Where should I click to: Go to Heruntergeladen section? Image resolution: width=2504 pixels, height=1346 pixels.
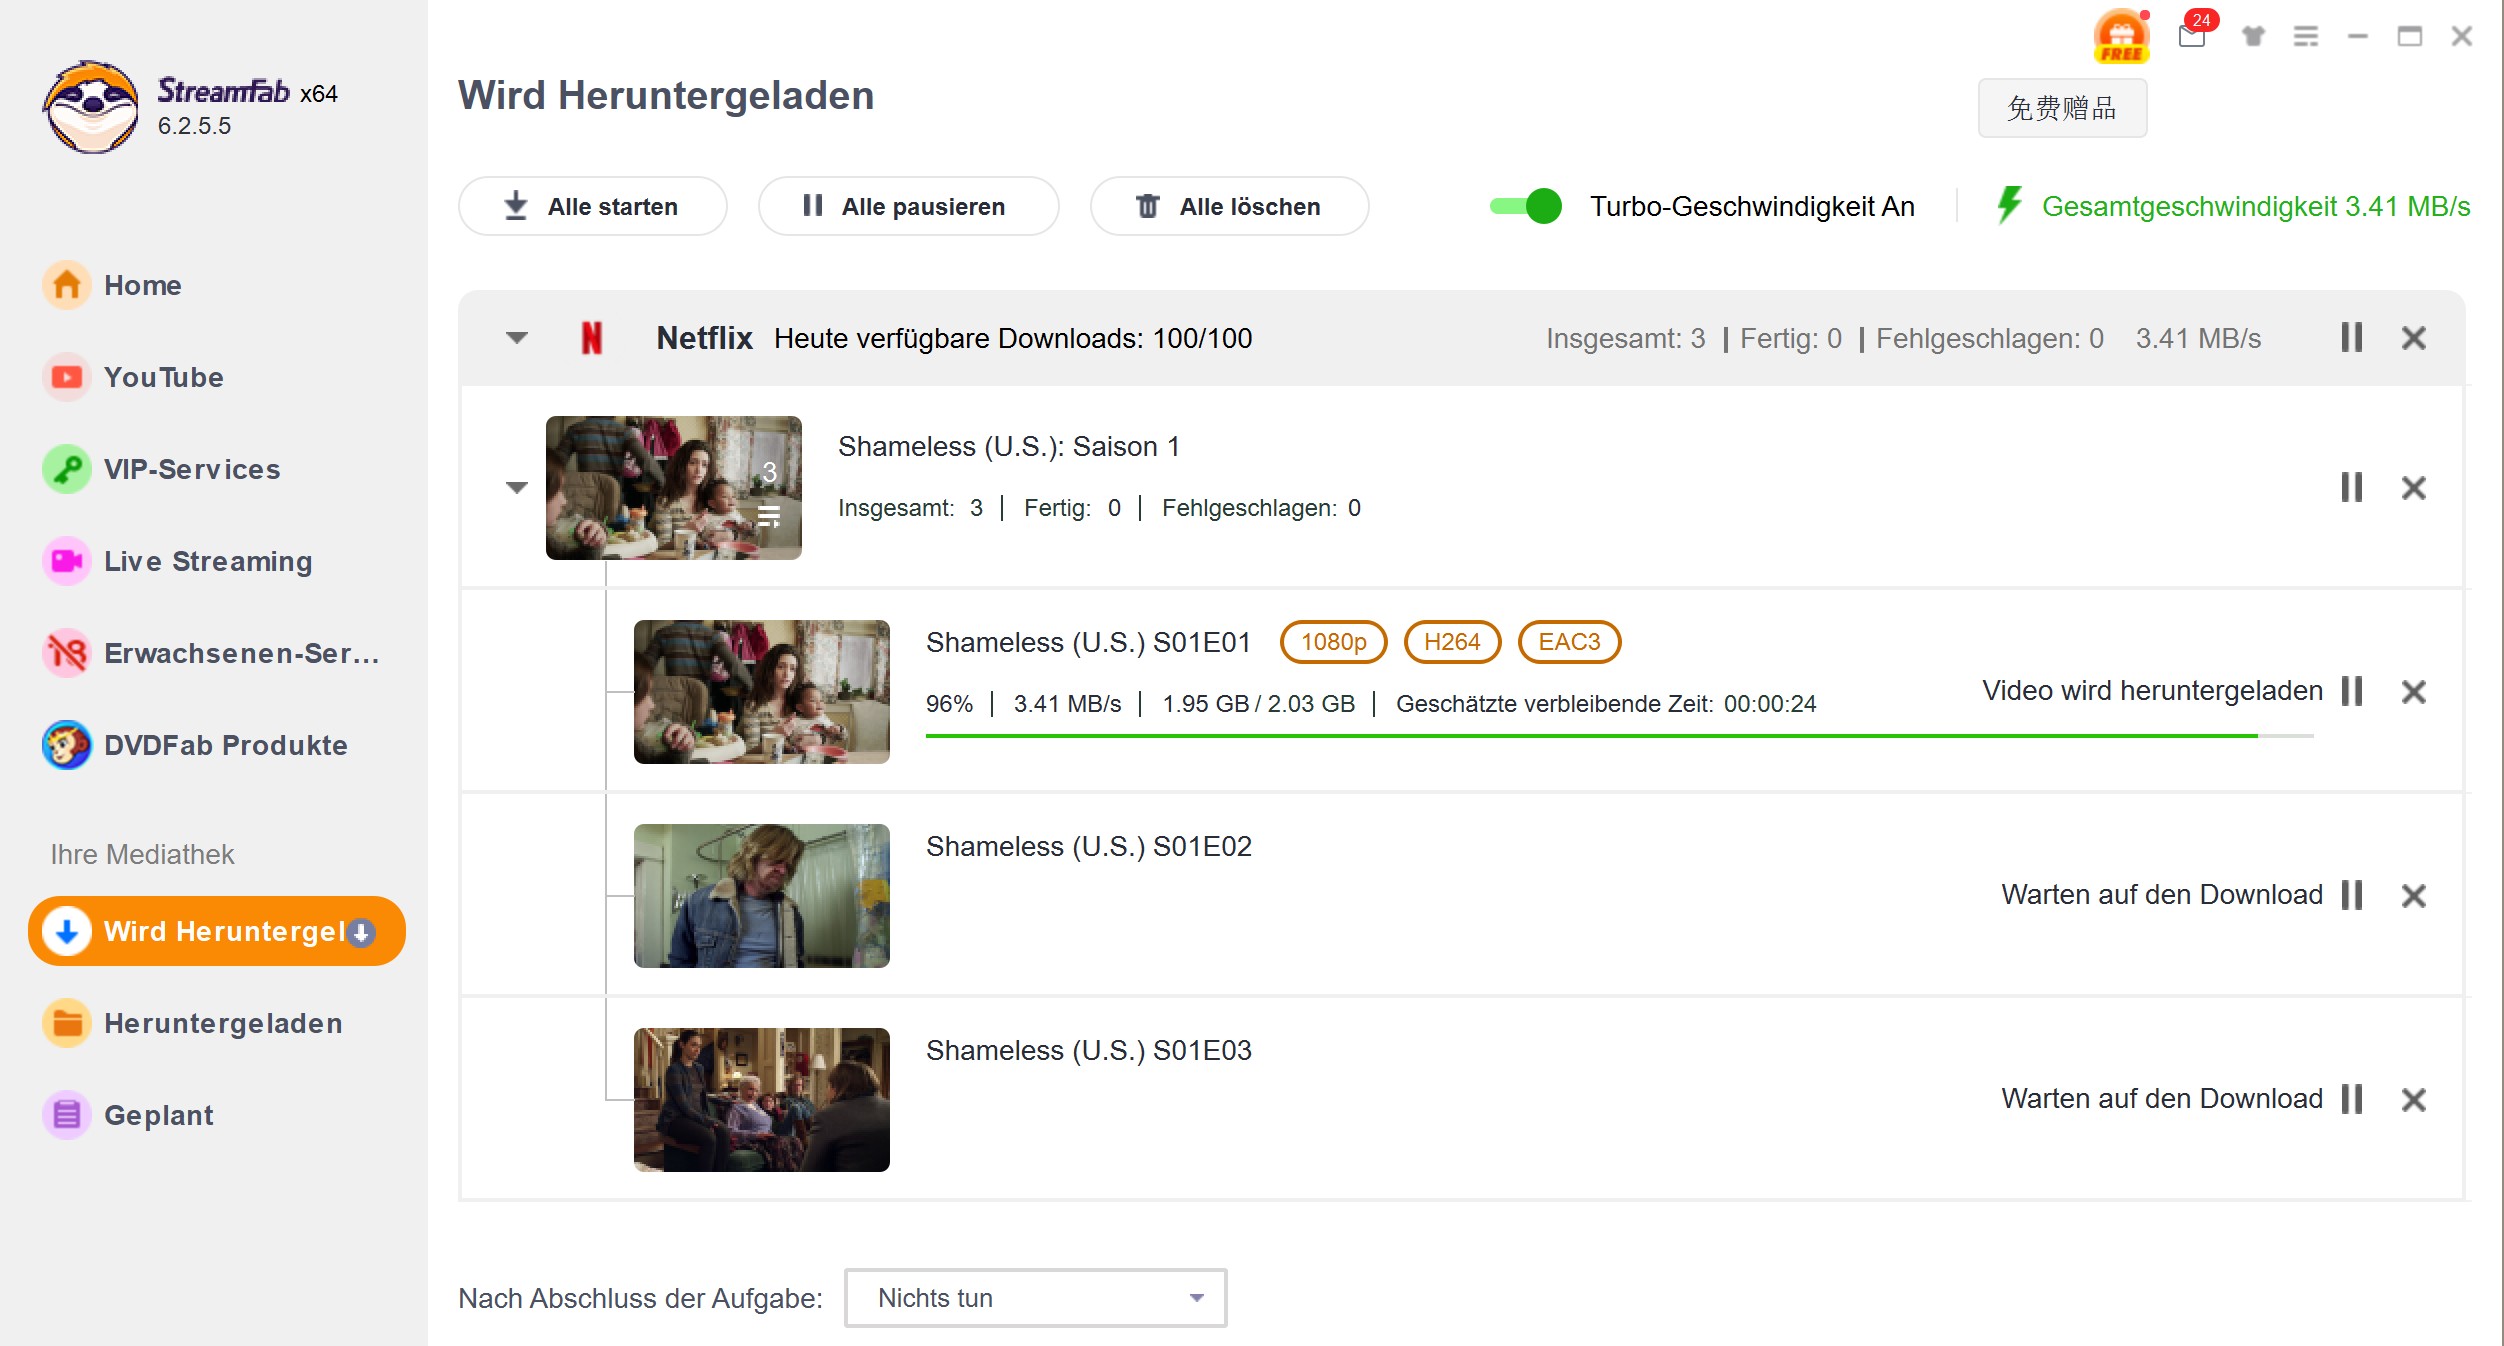click(222, 1023)
